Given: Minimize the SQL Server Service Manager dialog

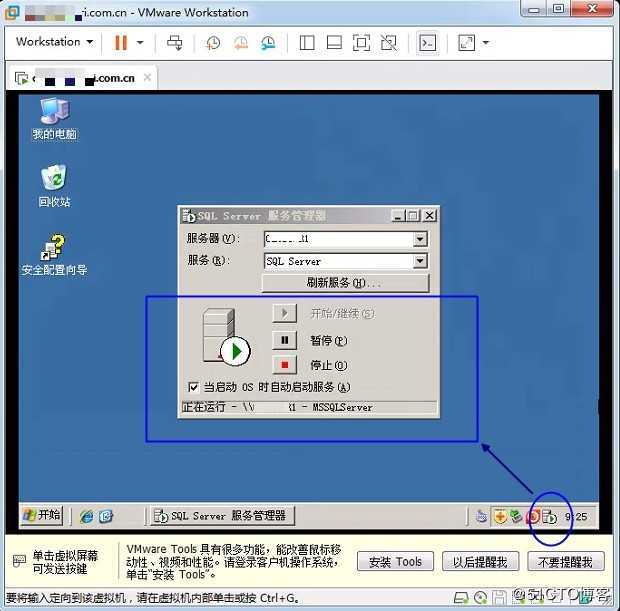Looking at the screenshot, I should (398, 216).
